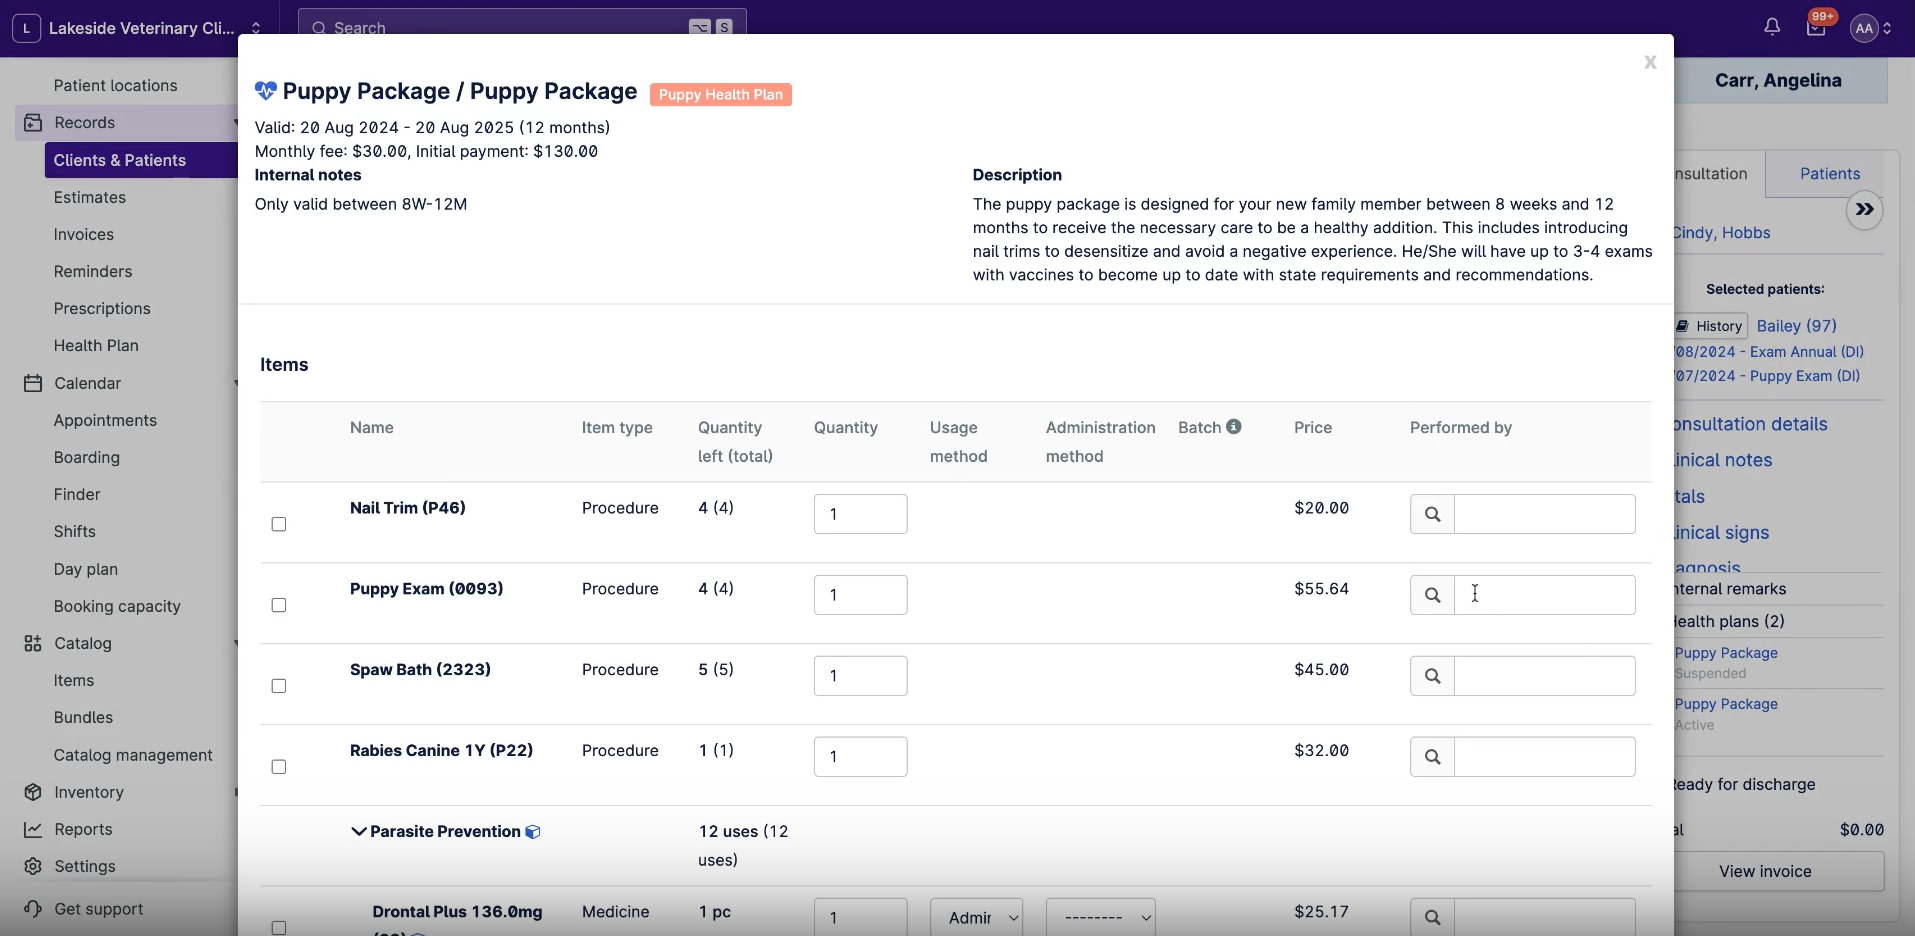Click search icon in Spaw Bath row

[1432, 676]
